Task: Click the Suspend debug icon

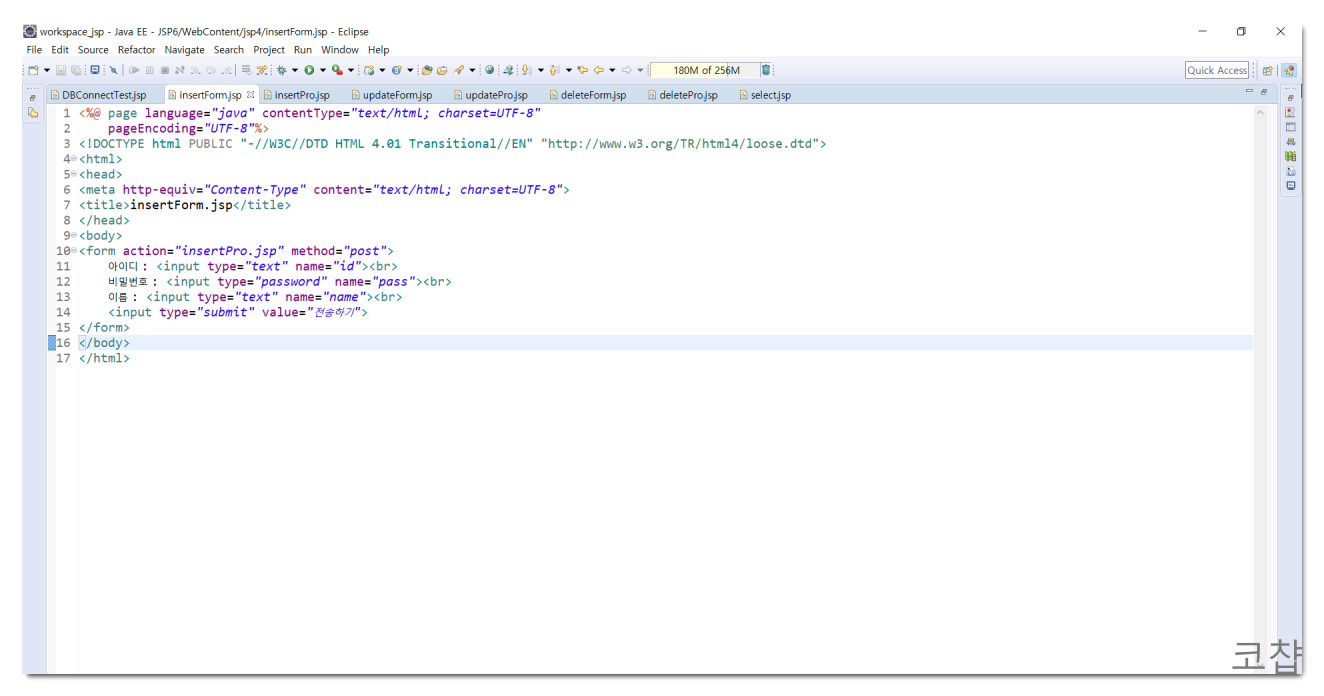Action: point(150,70)
